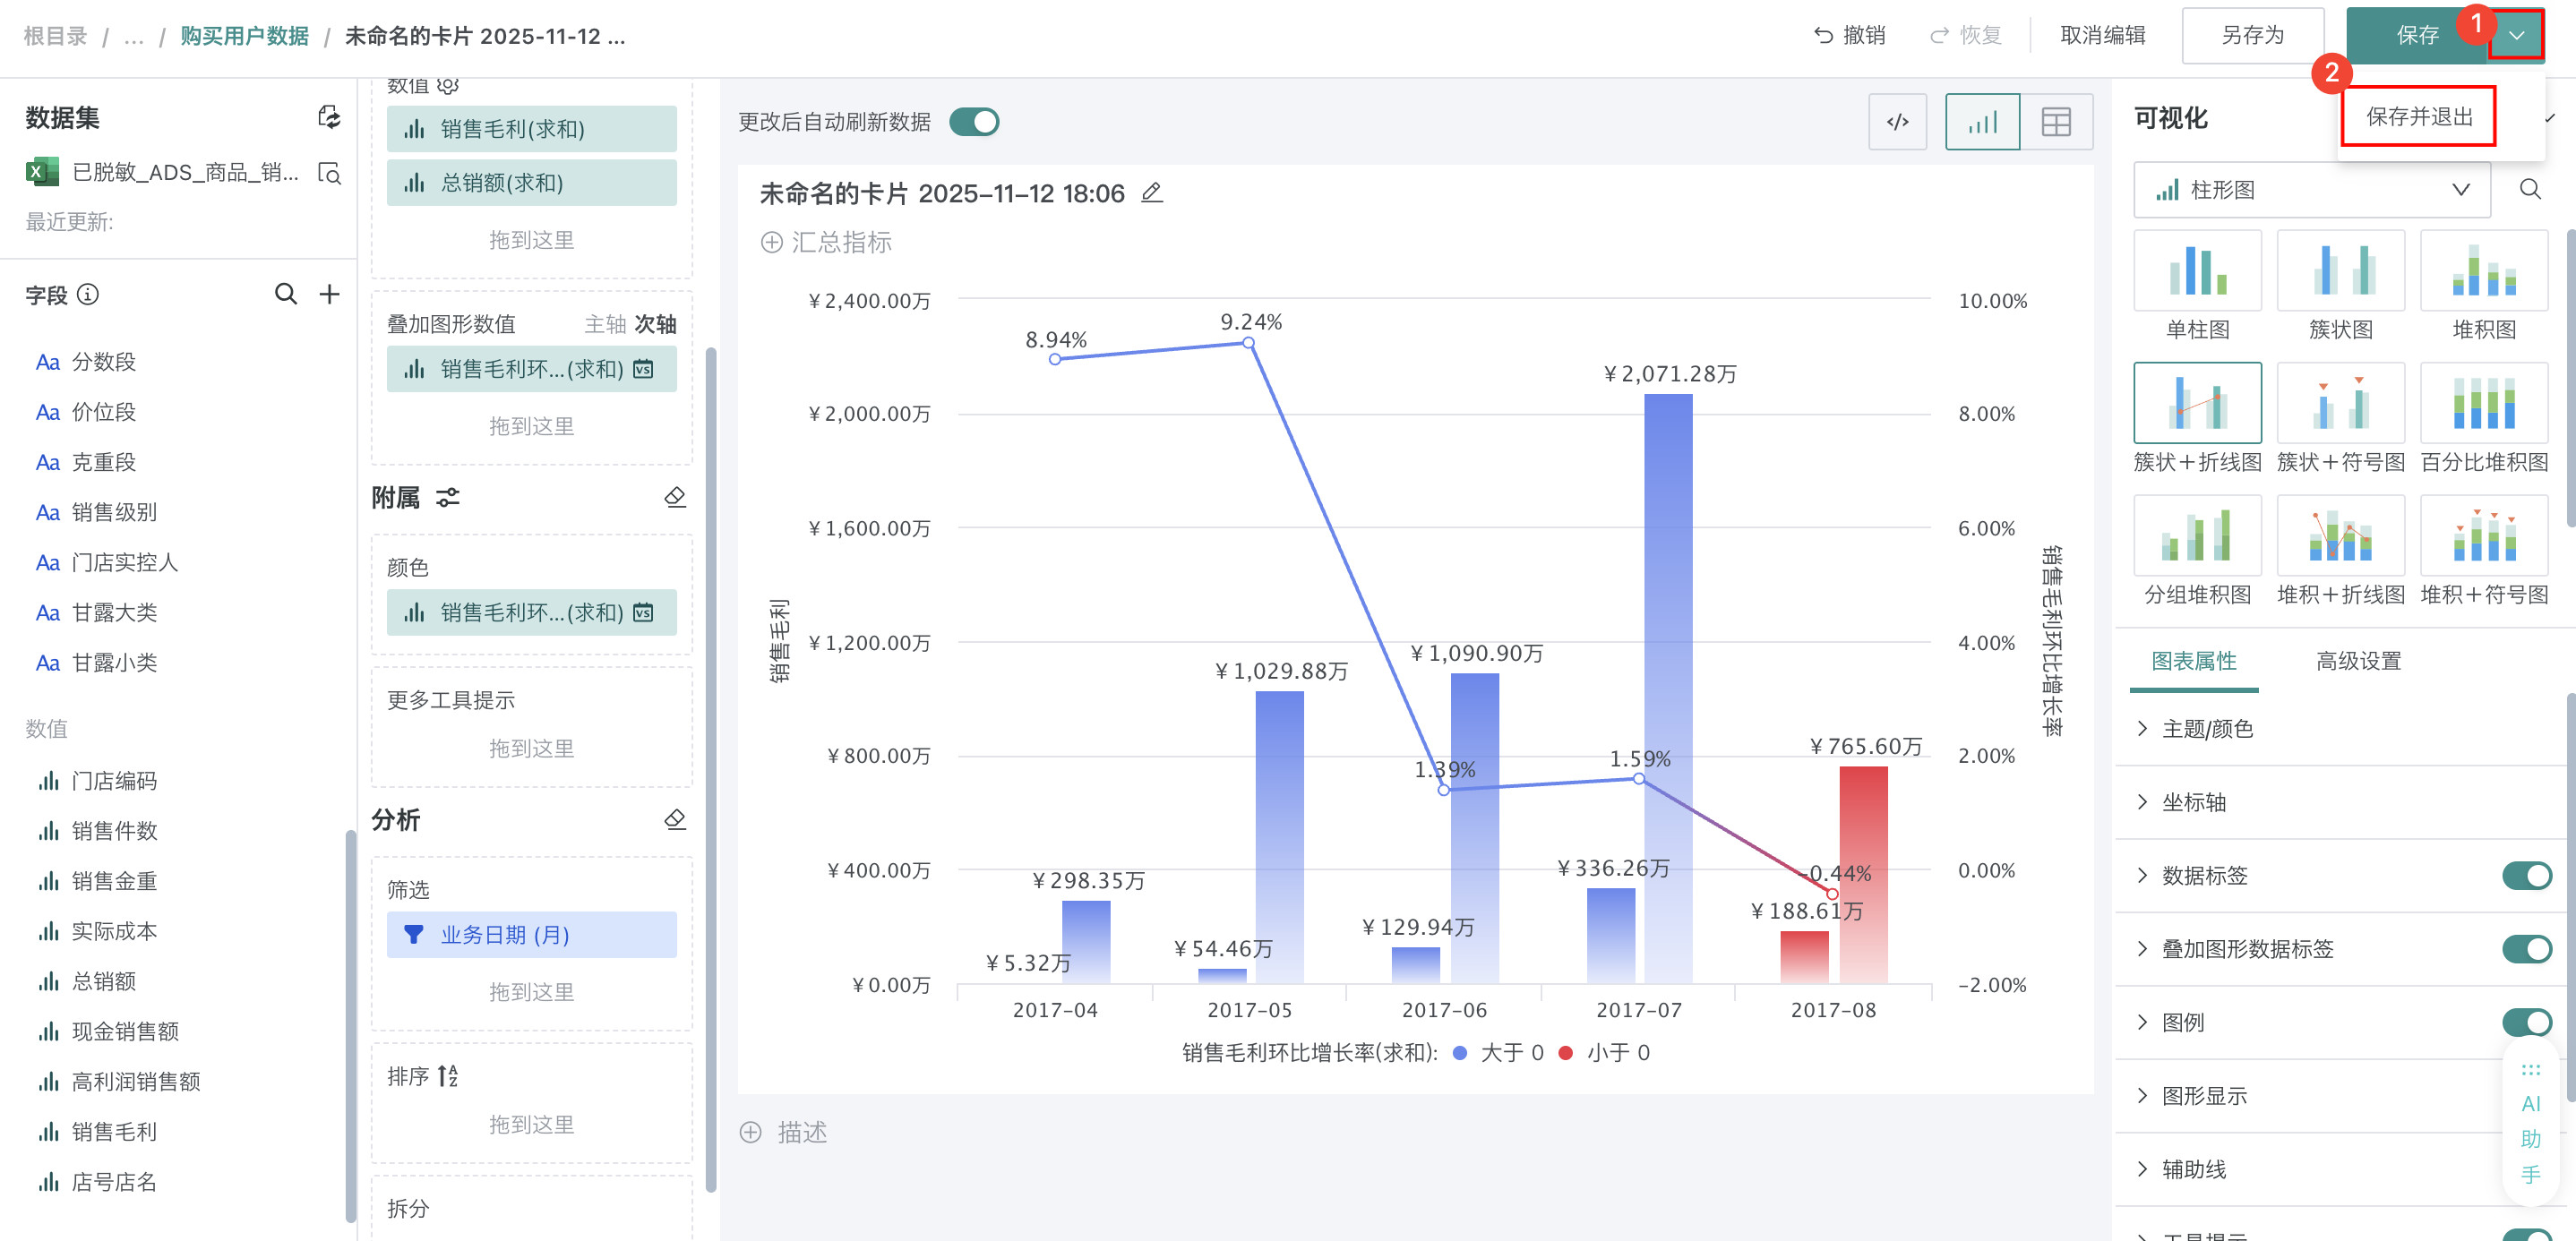Viewport: 2576px width, 1241px height.
Task: Add a new field with plus icon
Action: coord(329,294)
